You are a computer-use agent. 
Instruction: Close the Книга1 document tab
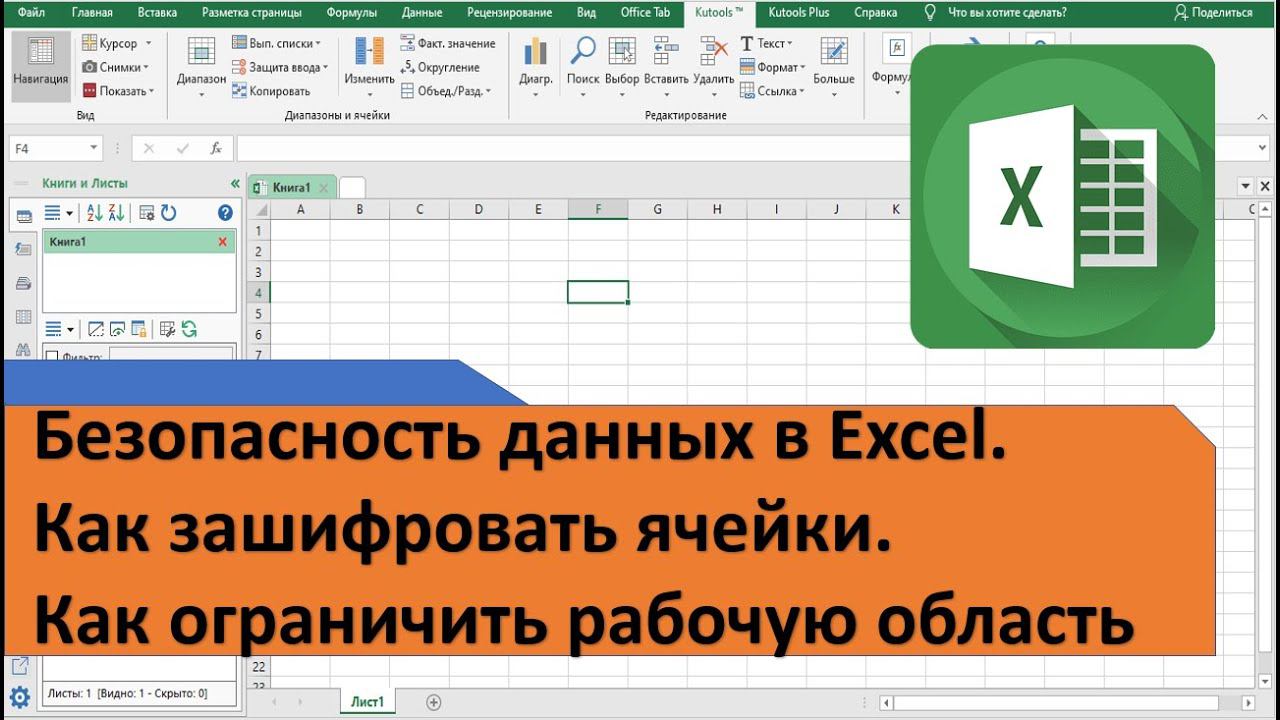coord(322,188)
